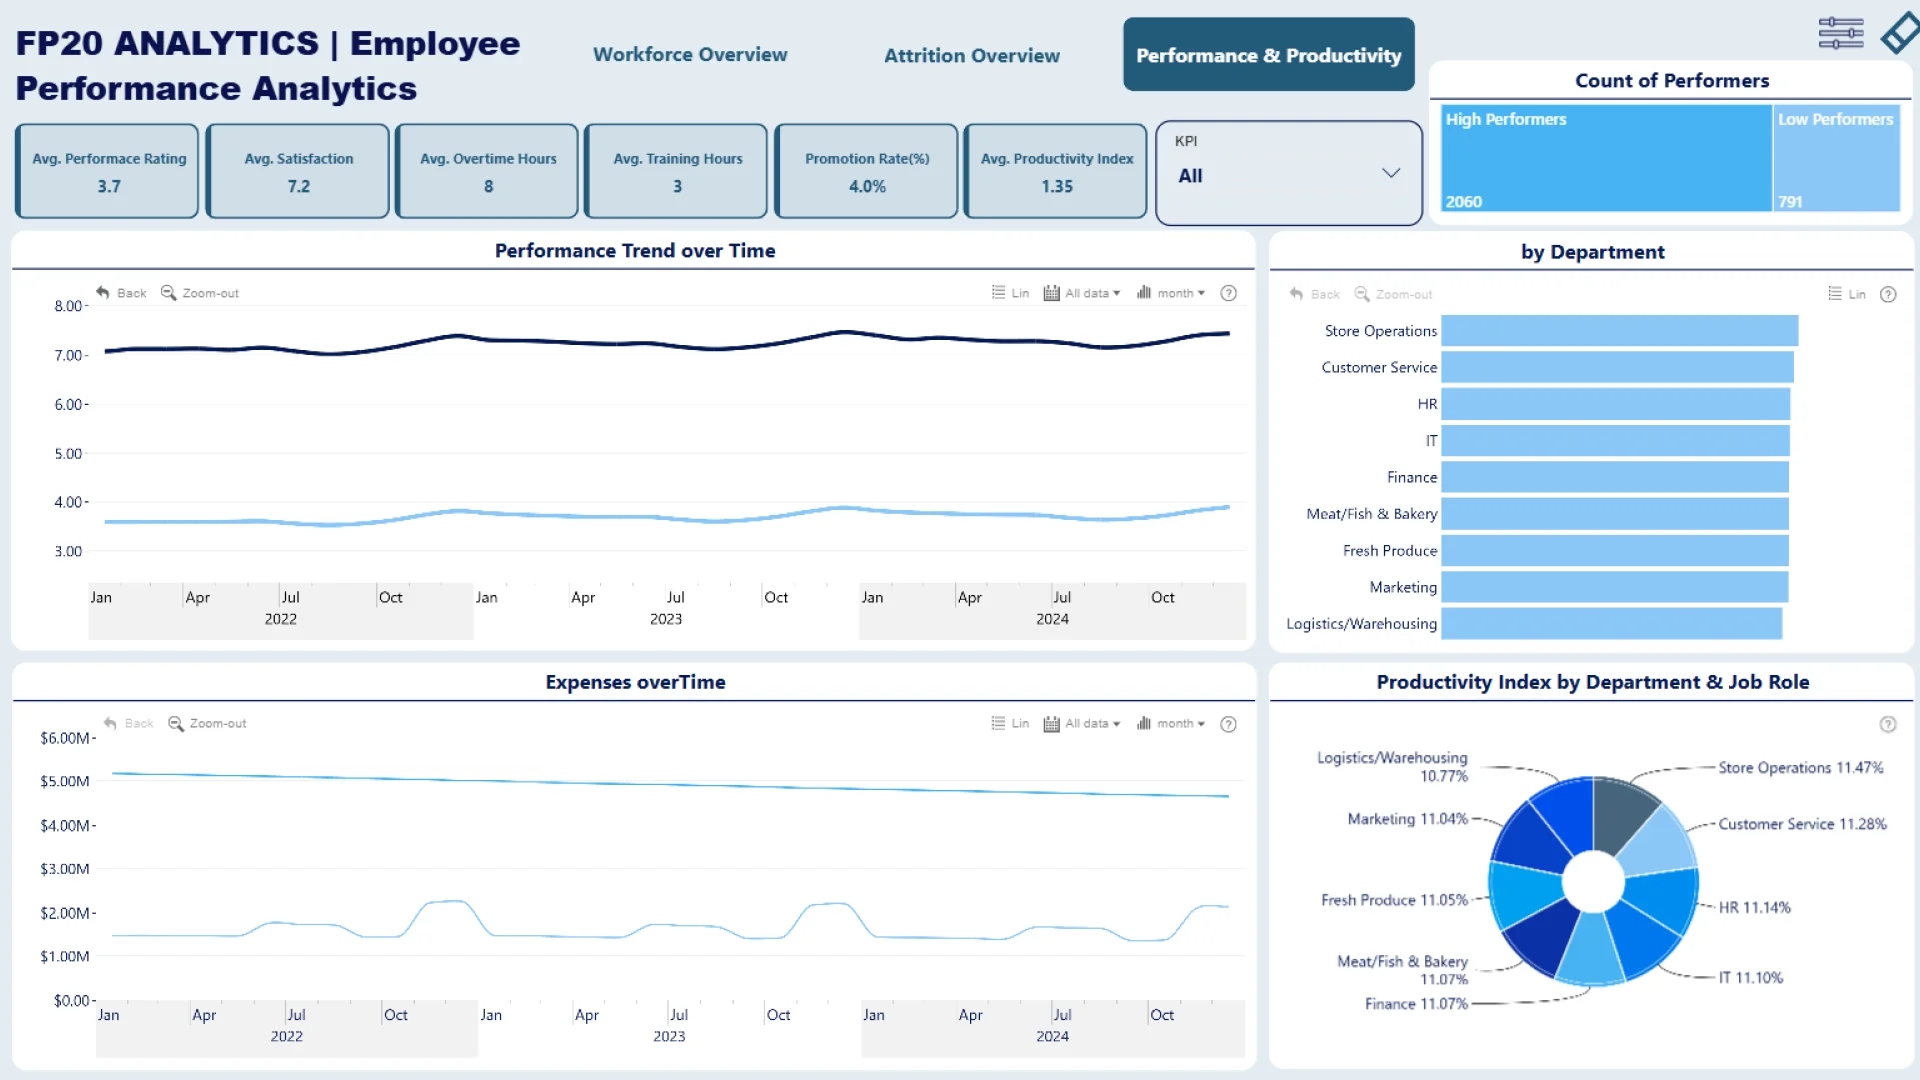The image size is (1920, 1080).
Task: Click the Performance & Productivity button
Action: (x=1268, y=55)
